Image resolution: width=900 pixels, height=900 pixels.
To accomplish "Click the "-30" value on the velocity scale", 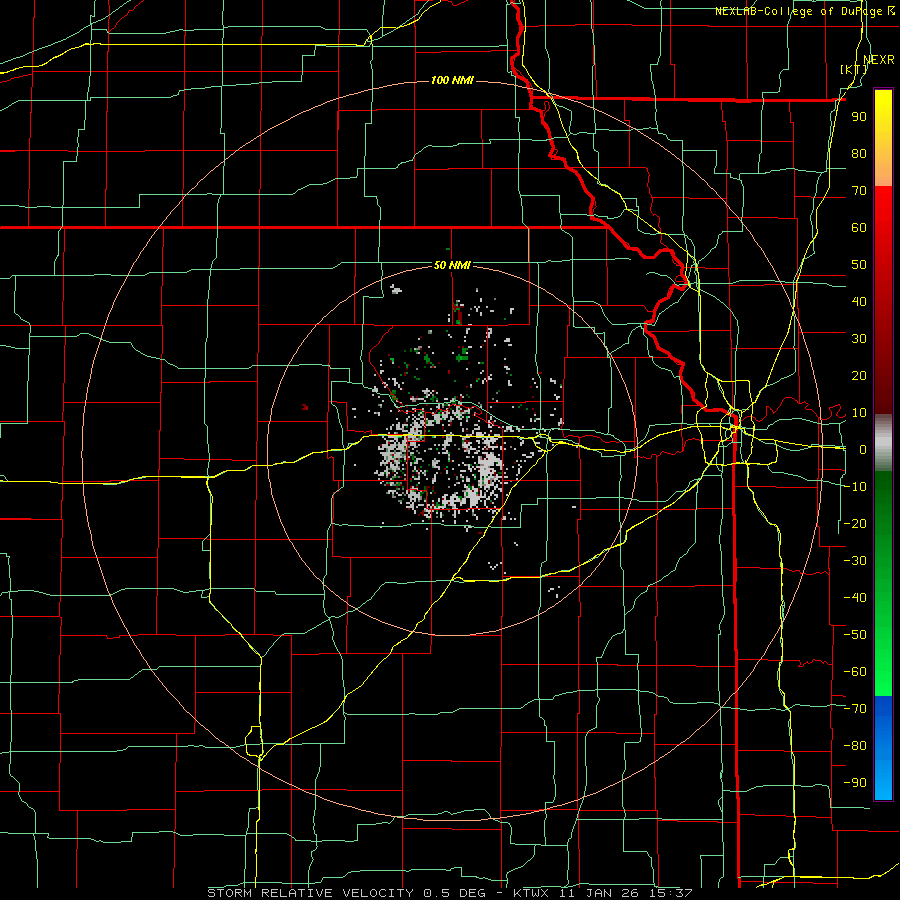I will click(x=855, y=561).
